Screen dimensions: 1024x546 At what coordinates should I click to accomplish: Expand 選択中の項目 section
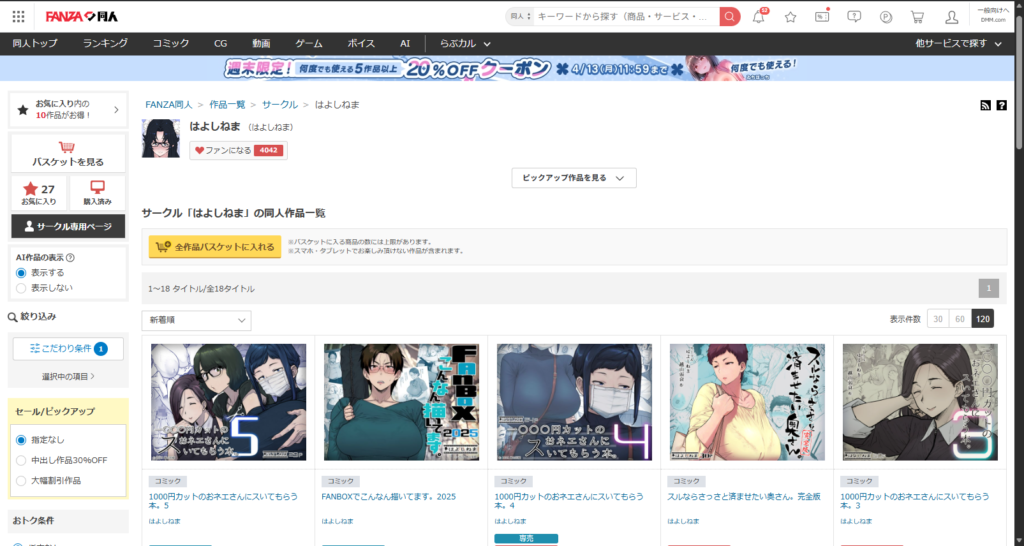pyautogui.click(x=68, y=376)
